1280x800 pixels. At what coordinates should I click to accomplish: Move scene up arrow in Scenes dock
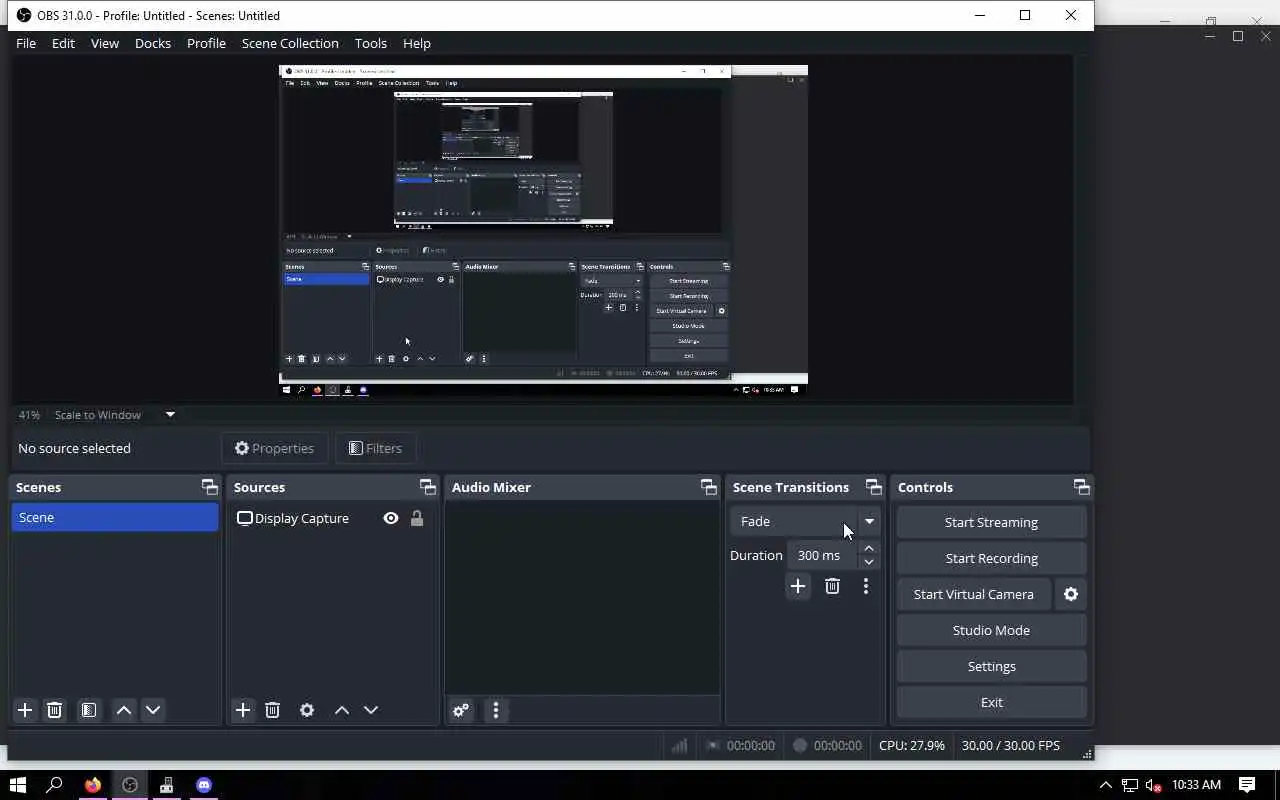[x=124, y=710]
